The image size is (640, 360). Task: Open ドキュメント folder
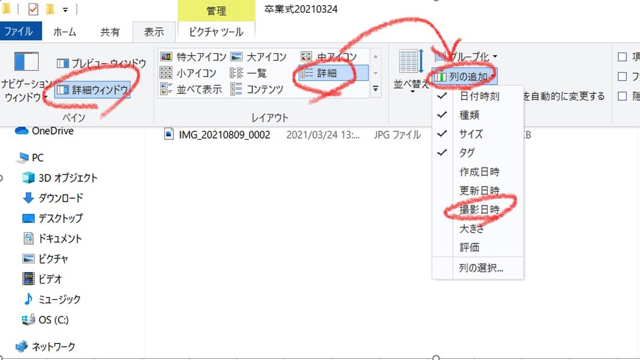coord(52,239)
